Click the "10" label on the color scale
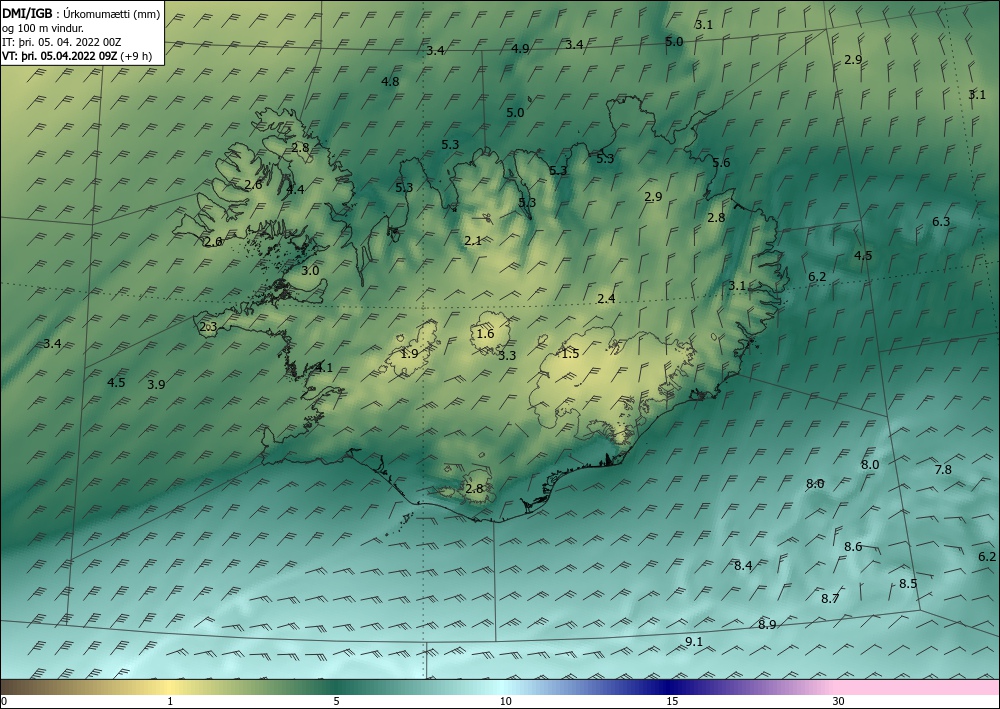1000x709 pixels. [x=505, y=701]
